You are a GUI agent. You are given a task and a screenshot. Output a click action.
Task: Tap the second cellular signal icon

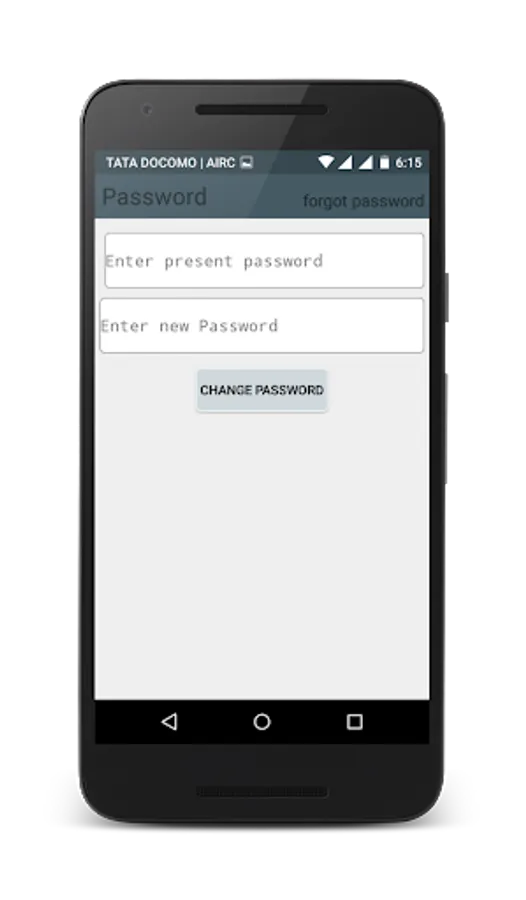pyautogui.click(x=366, y=162)
